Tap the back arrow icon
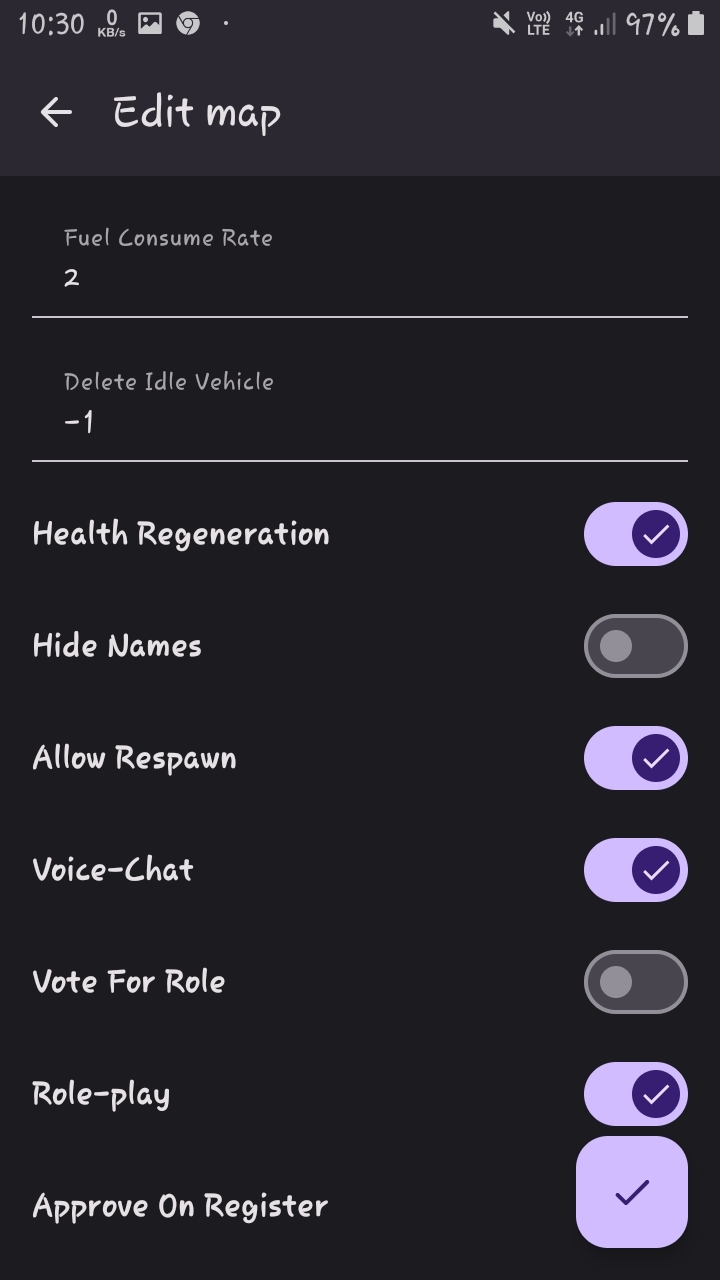Viewport: 720px width, 1280px height. point(56,112)
